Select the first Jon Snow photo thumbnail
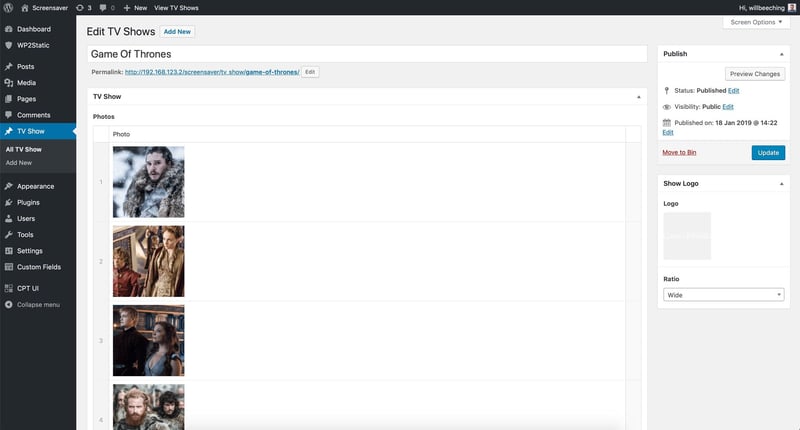Screen dimensions: 800x430 point(148,182)
